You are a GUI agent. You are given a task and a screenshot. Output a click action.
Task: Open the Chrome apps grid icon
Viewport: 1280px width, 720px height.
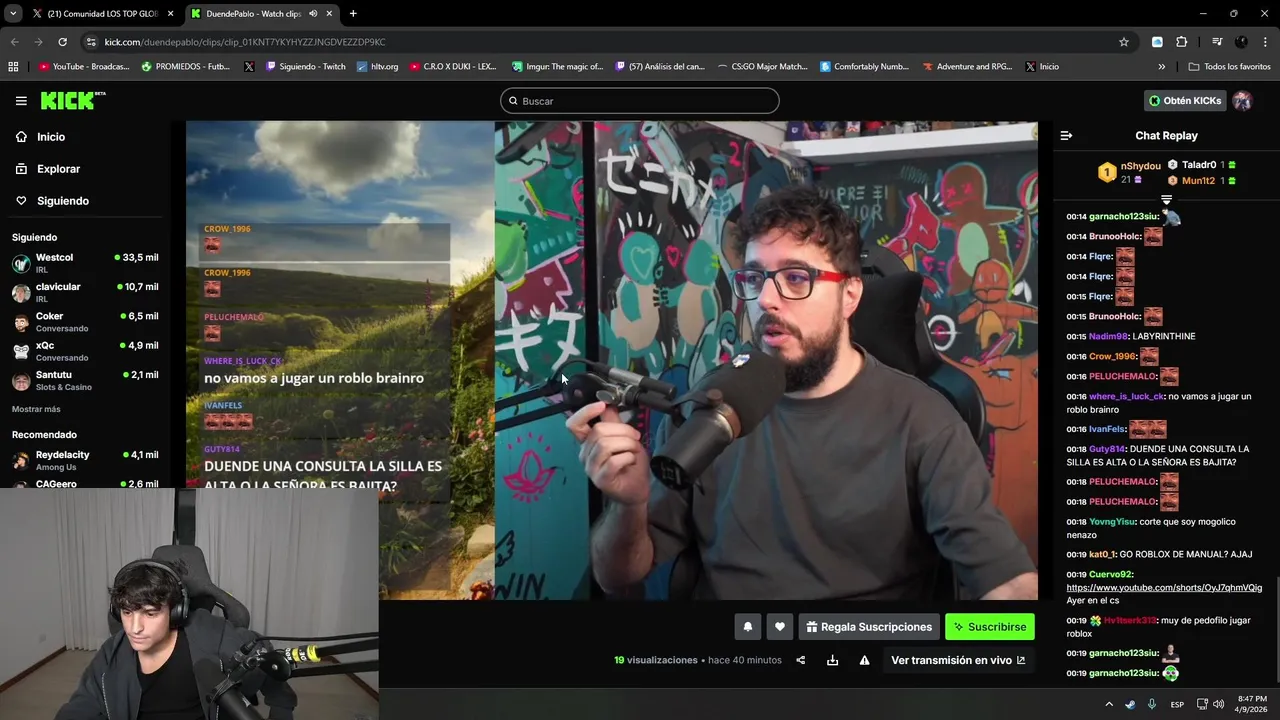[x=13, y=67]
